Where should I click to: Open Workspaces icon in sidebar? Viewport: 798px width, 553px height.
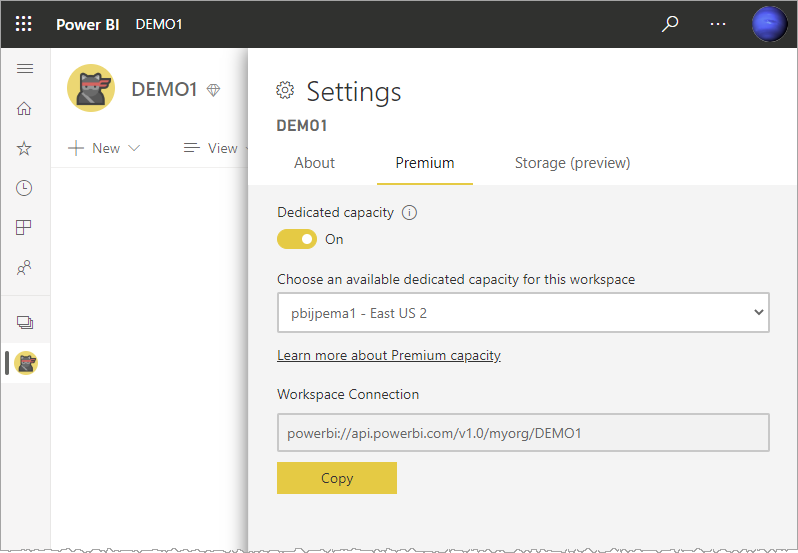[x=25, y=323]
